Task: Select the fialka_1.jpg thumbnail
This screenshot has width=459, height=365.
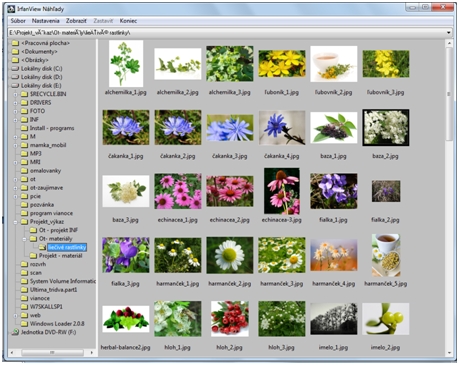Action: click(x=334, y=191)
